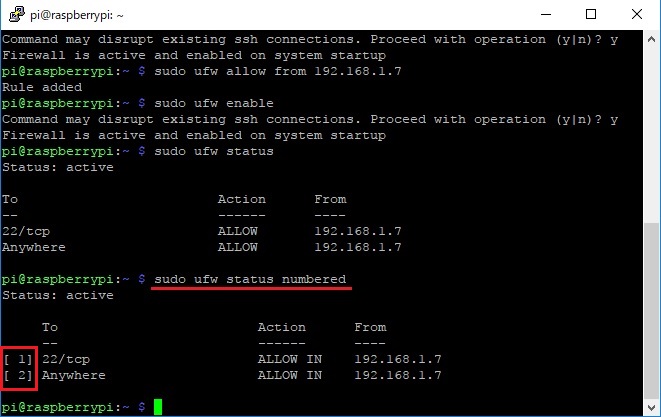Click the 'Action' header in numbered table
Viewport: 661px width, 417px height.
coord(282,327)
